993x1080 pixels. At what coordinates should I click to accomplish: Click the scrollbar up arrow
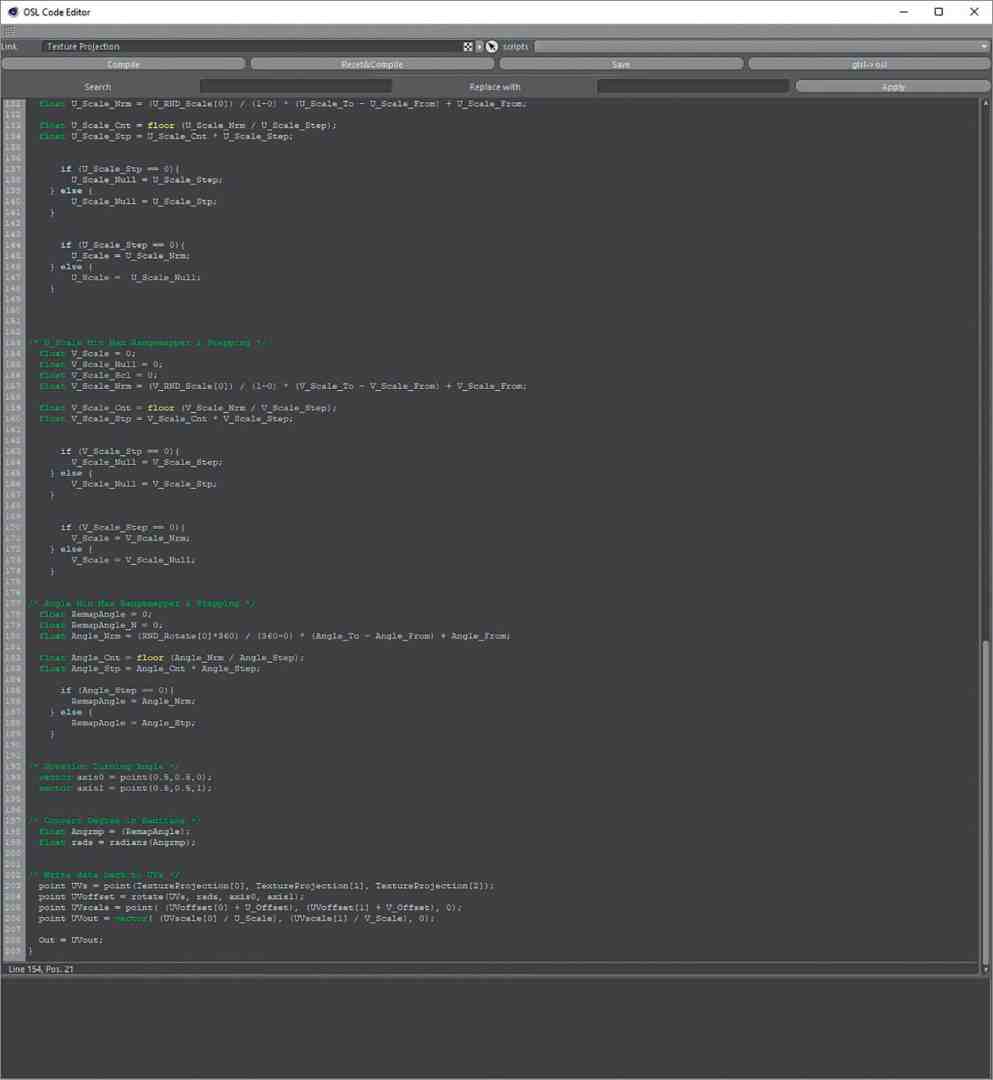(985, 102)
